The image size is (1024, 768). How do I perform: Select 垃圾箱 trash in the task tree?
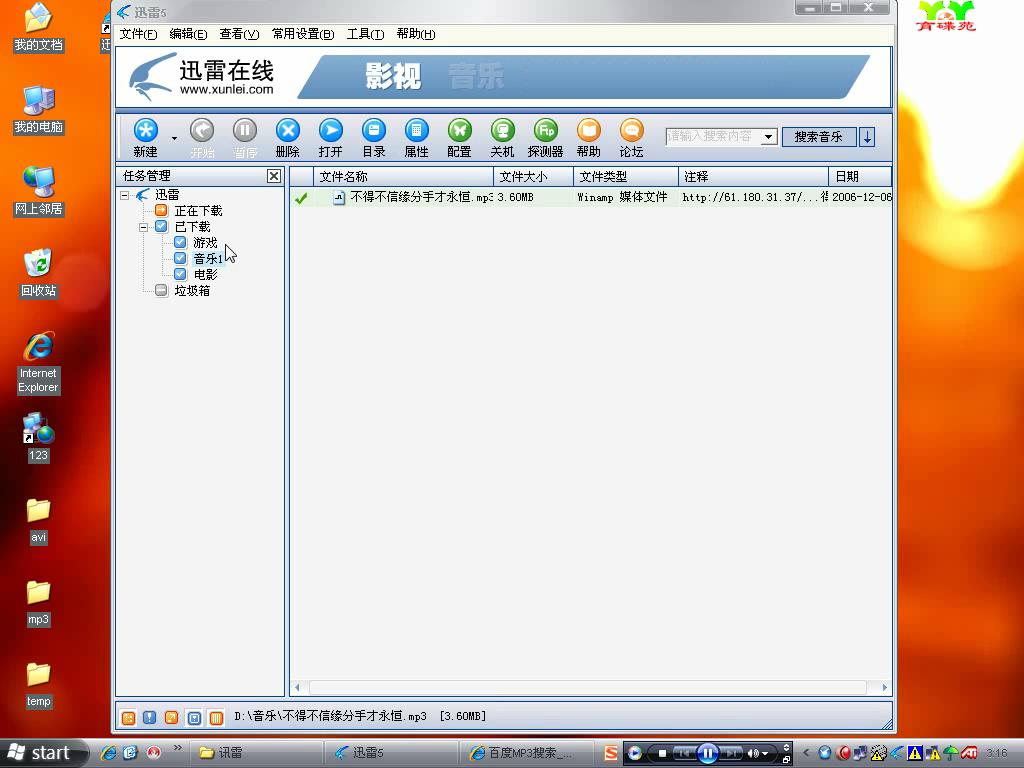[192, 291]
